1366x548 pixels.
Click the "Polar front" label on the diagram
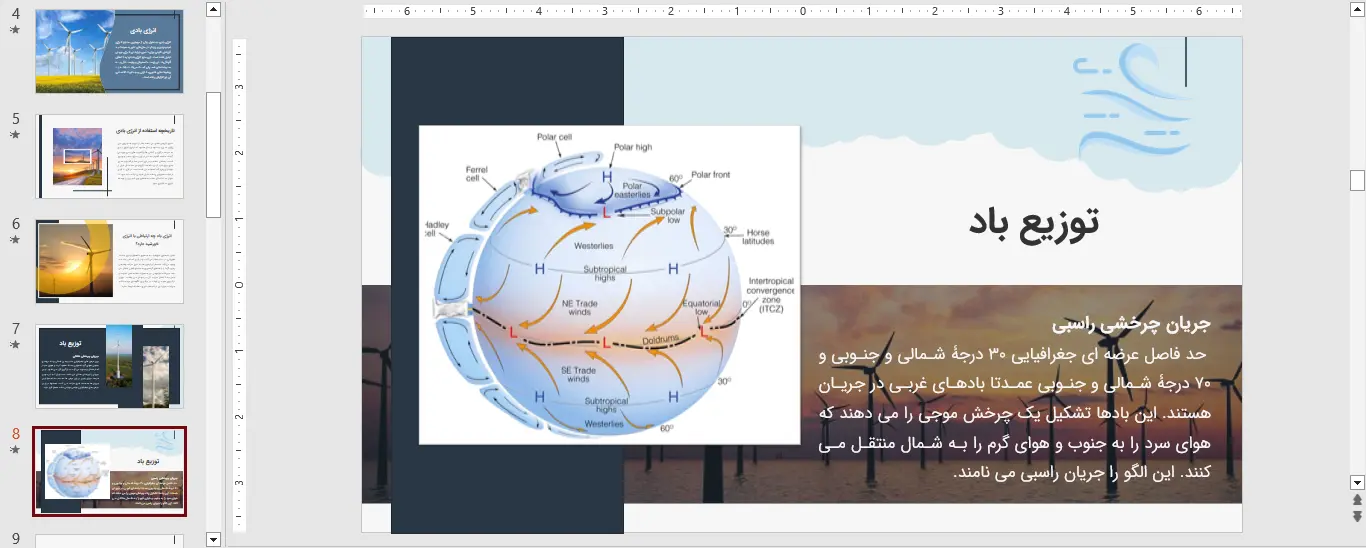[x=710, y=175]
